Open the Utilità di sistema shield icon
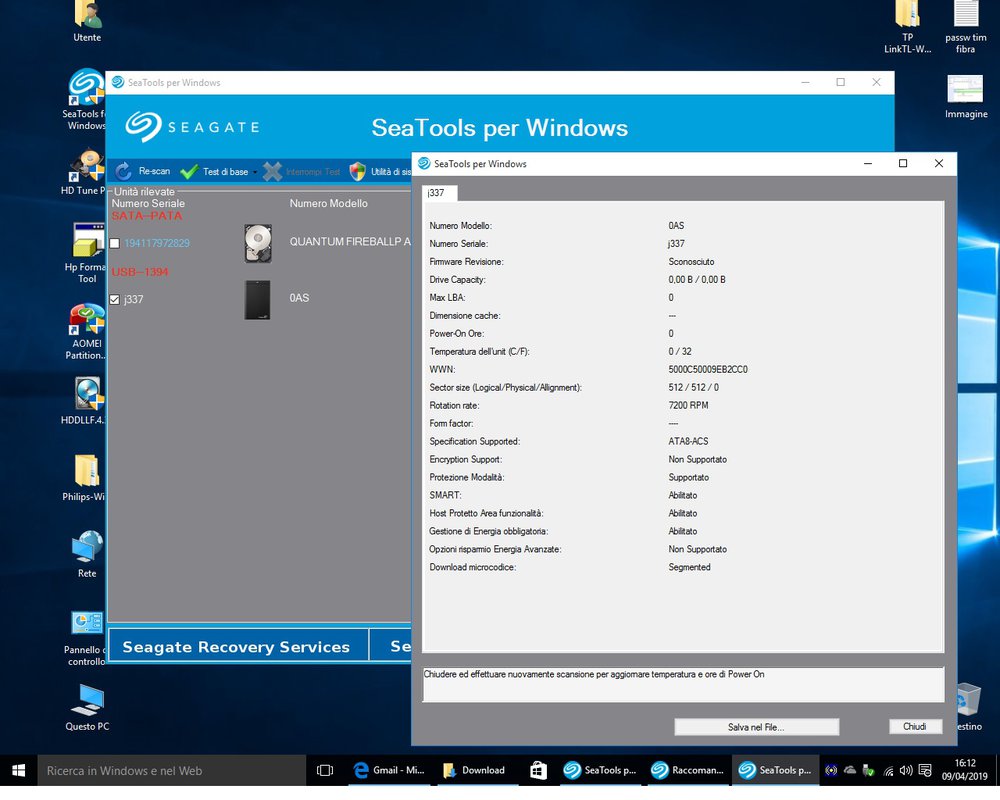The width and height of the screenshot is (1000, 800). (x=357, y=172)
